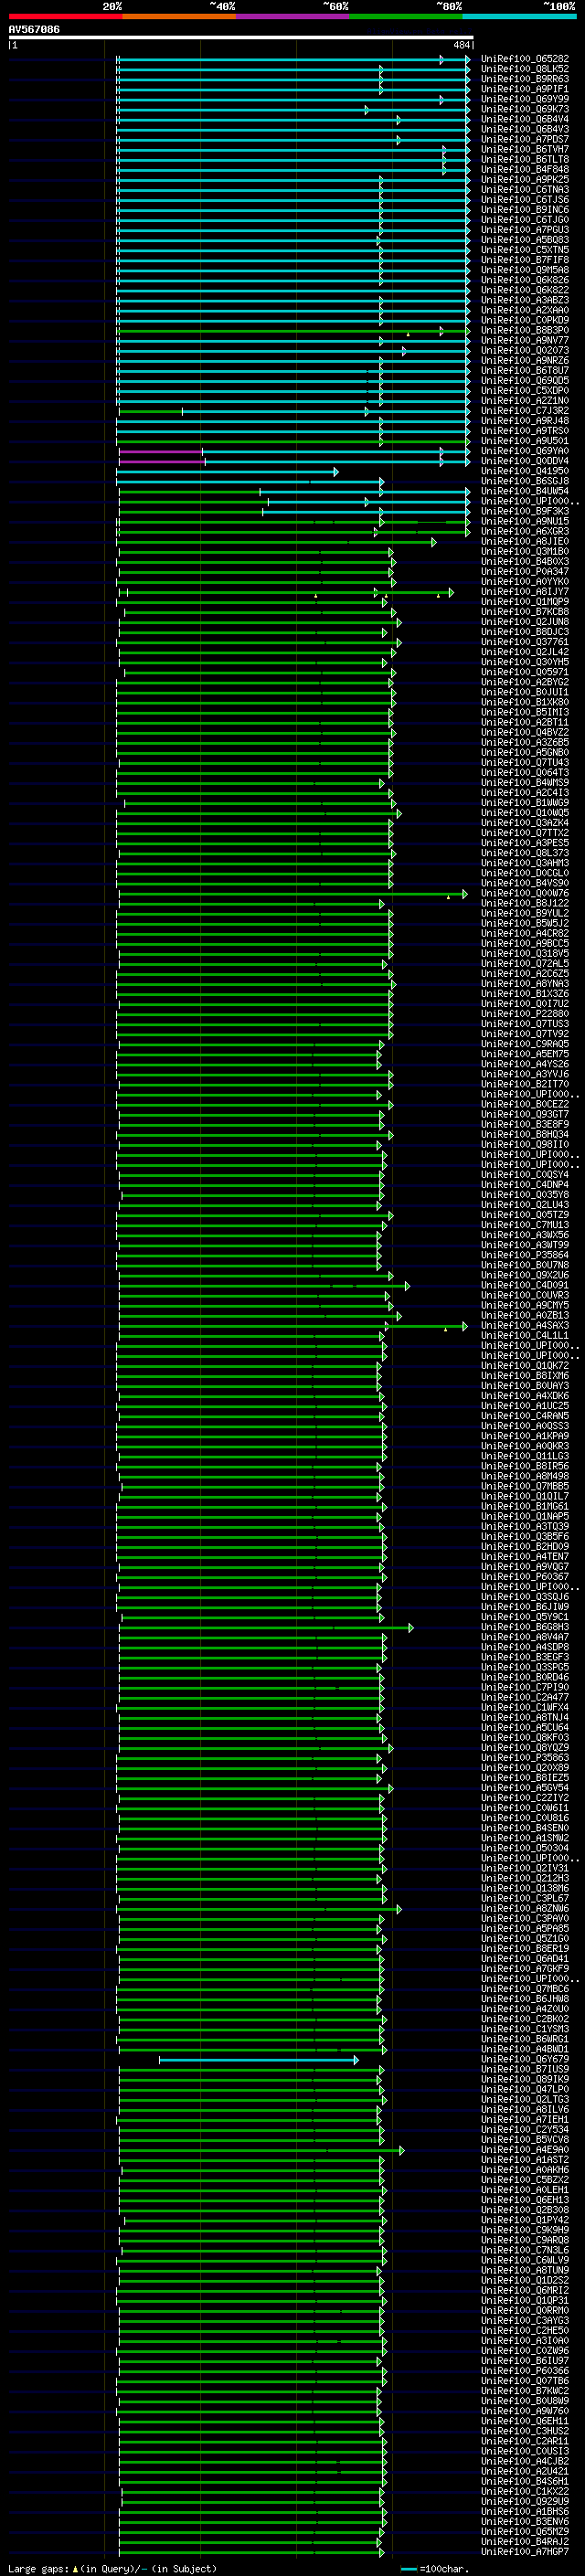Click the green ~80% legend segment
This screenshot has height=2576, width=585.
406,16
